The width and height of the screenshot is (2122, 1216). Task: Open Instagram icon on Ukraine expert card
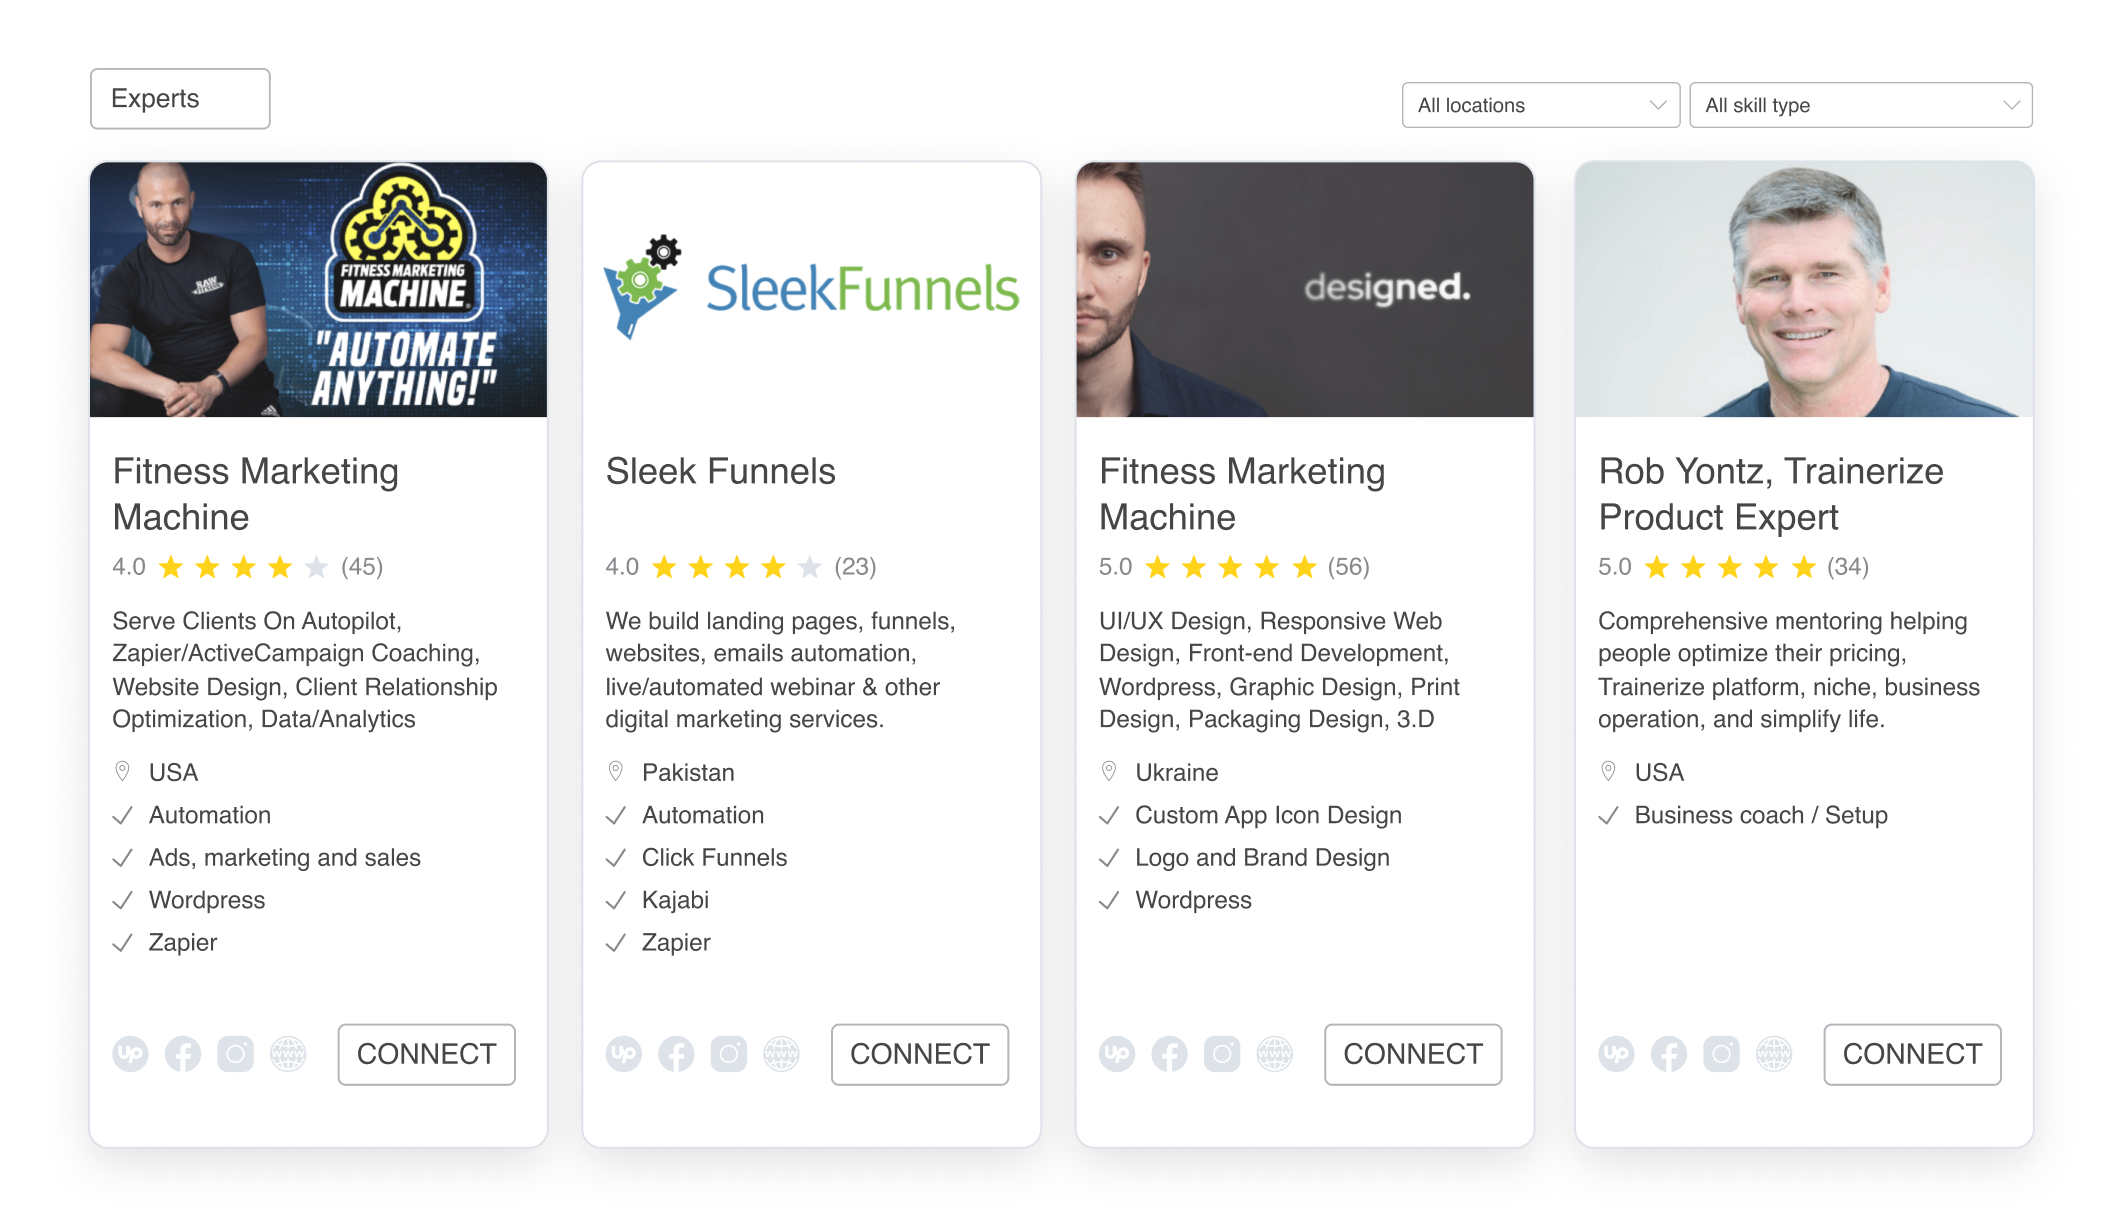[1222, 1054]
